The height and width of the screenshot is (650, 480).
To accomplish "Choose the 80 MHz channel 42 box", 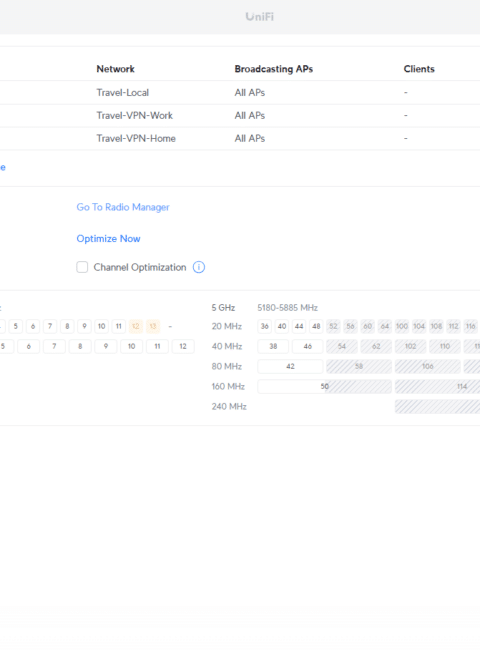I will pos(291,366).
